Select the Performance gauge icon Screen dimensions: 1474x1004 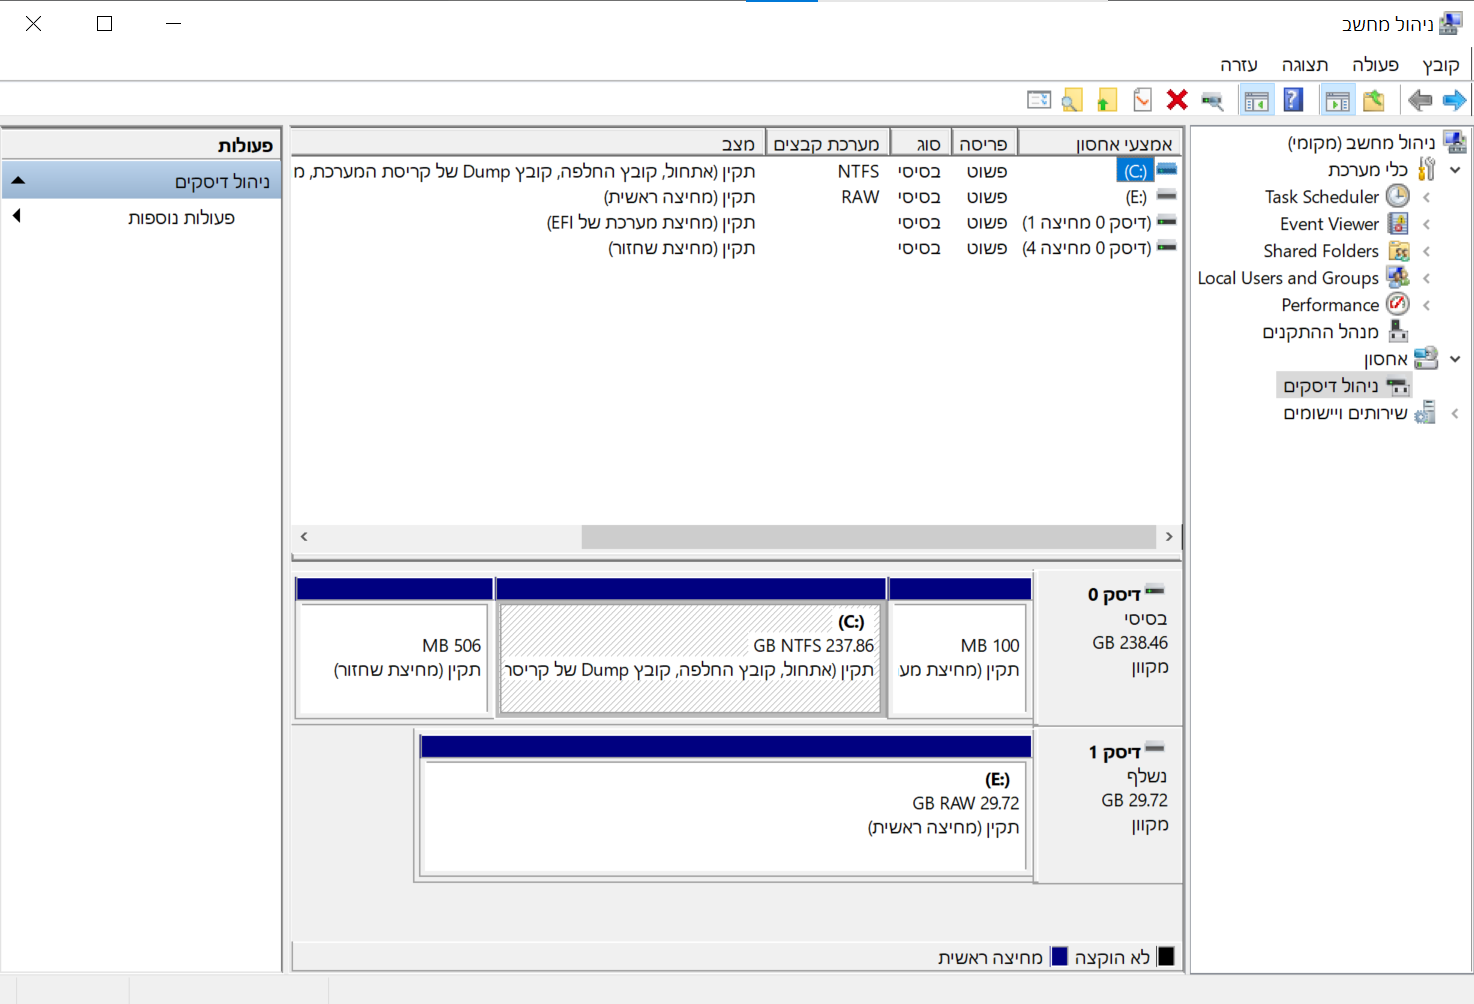1398,304
